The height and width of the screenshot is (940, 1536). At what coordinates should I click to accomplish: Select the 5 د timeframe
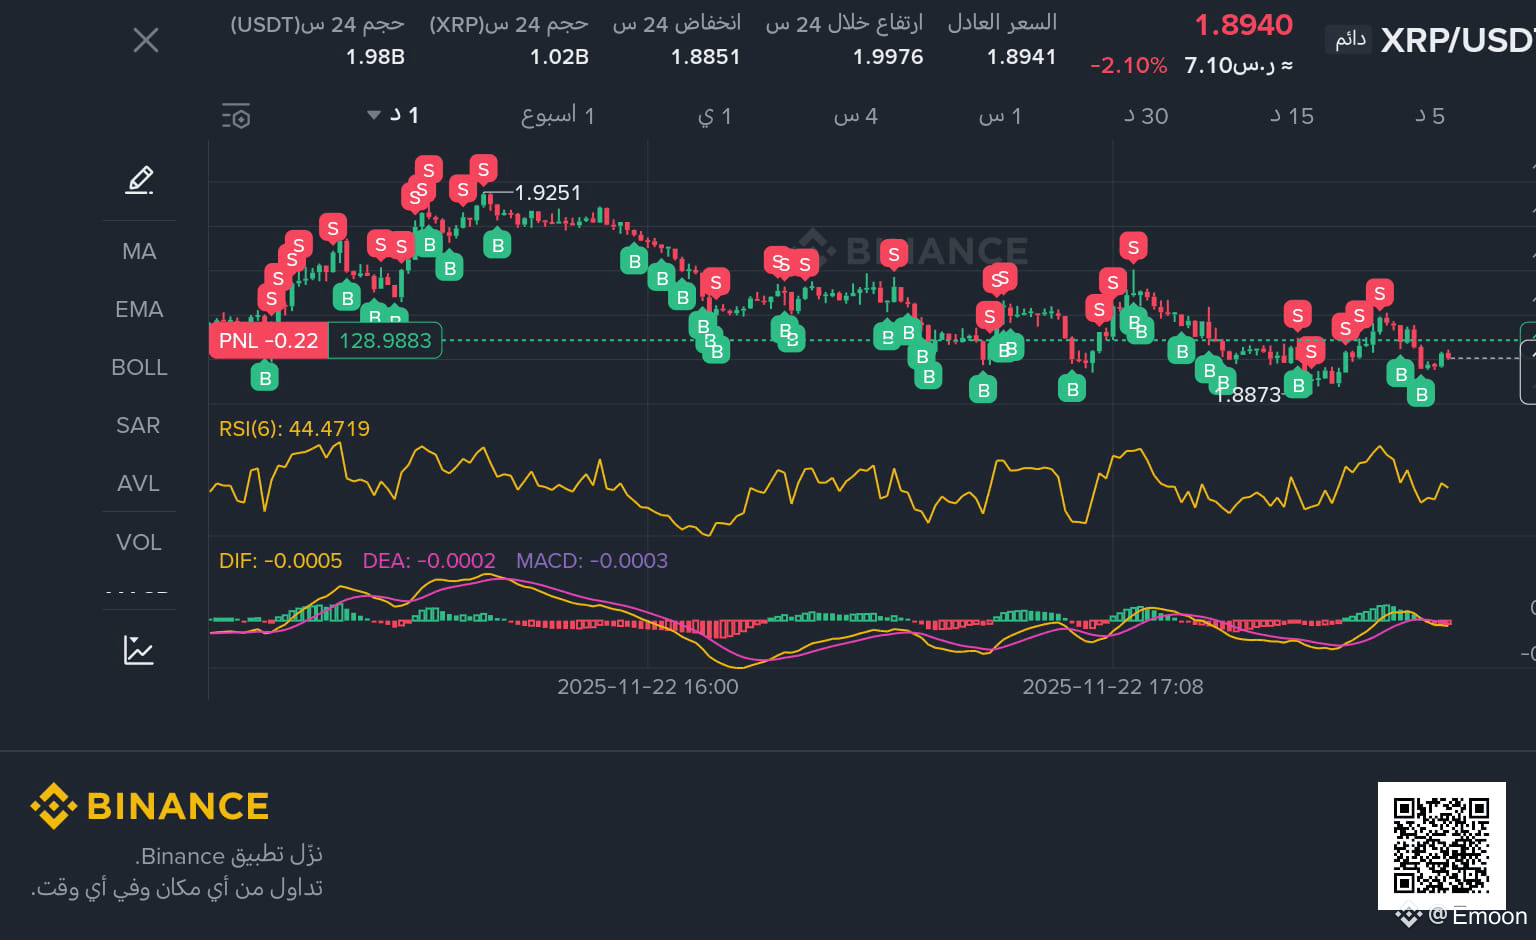pos(1430,116)
